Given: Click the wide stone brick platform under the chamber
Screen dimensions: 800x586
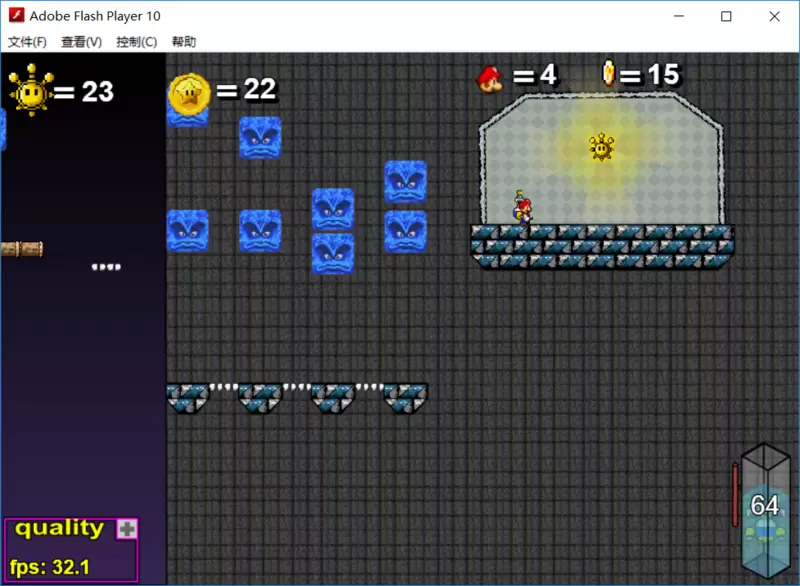Looking at the screenshot, I should [603, 247].
